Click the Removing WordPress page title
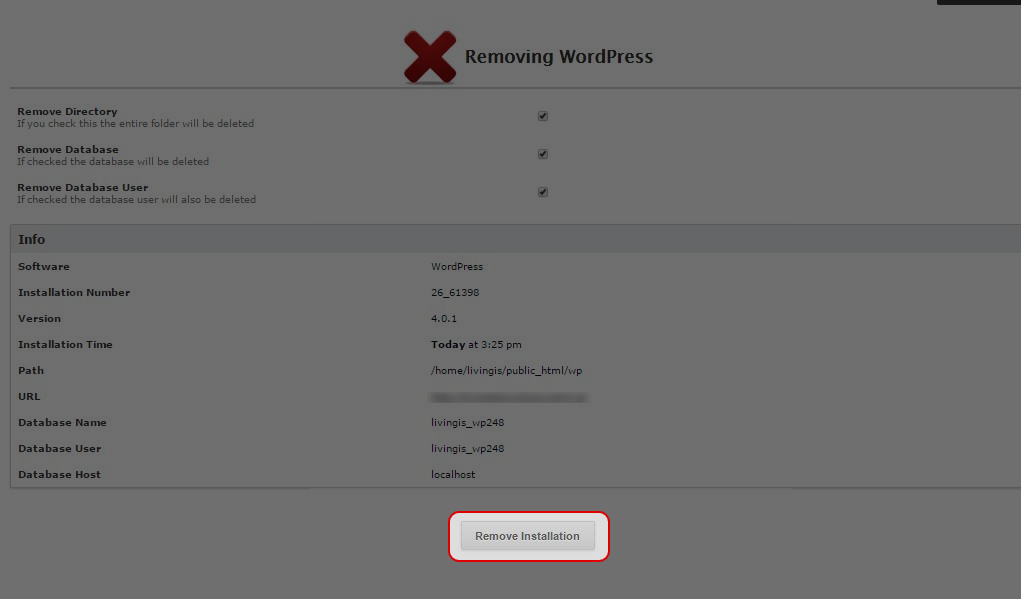The height and width of the screenshot is (599, 1021). 559,57
